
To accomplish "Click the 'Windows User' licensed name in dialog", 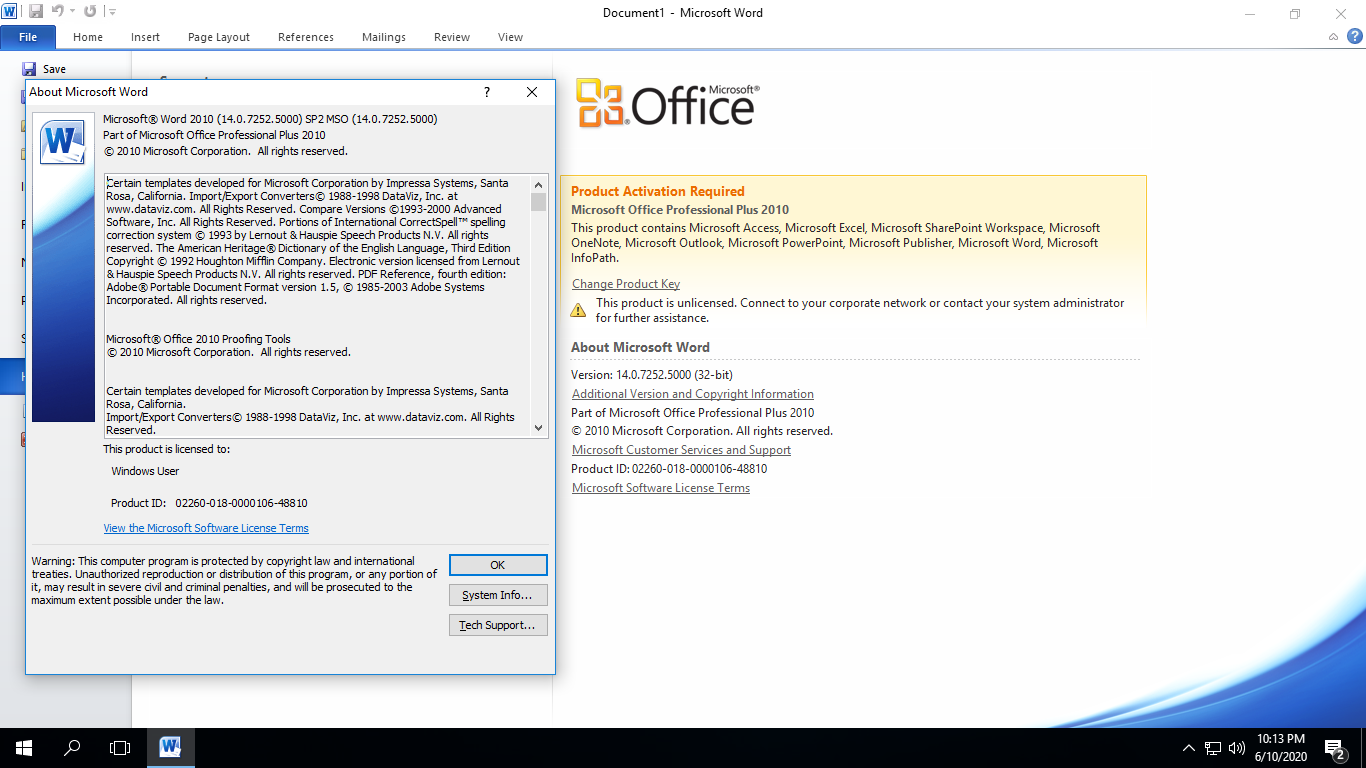I will point(145,471).
